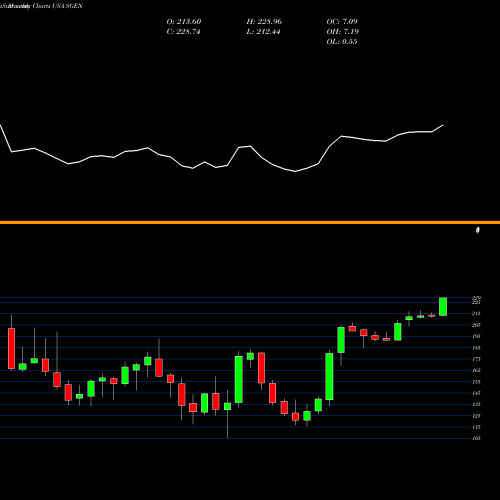Click the 125 price axis label
Viewport: 500px width, 500px height.
tap(477, 416)
